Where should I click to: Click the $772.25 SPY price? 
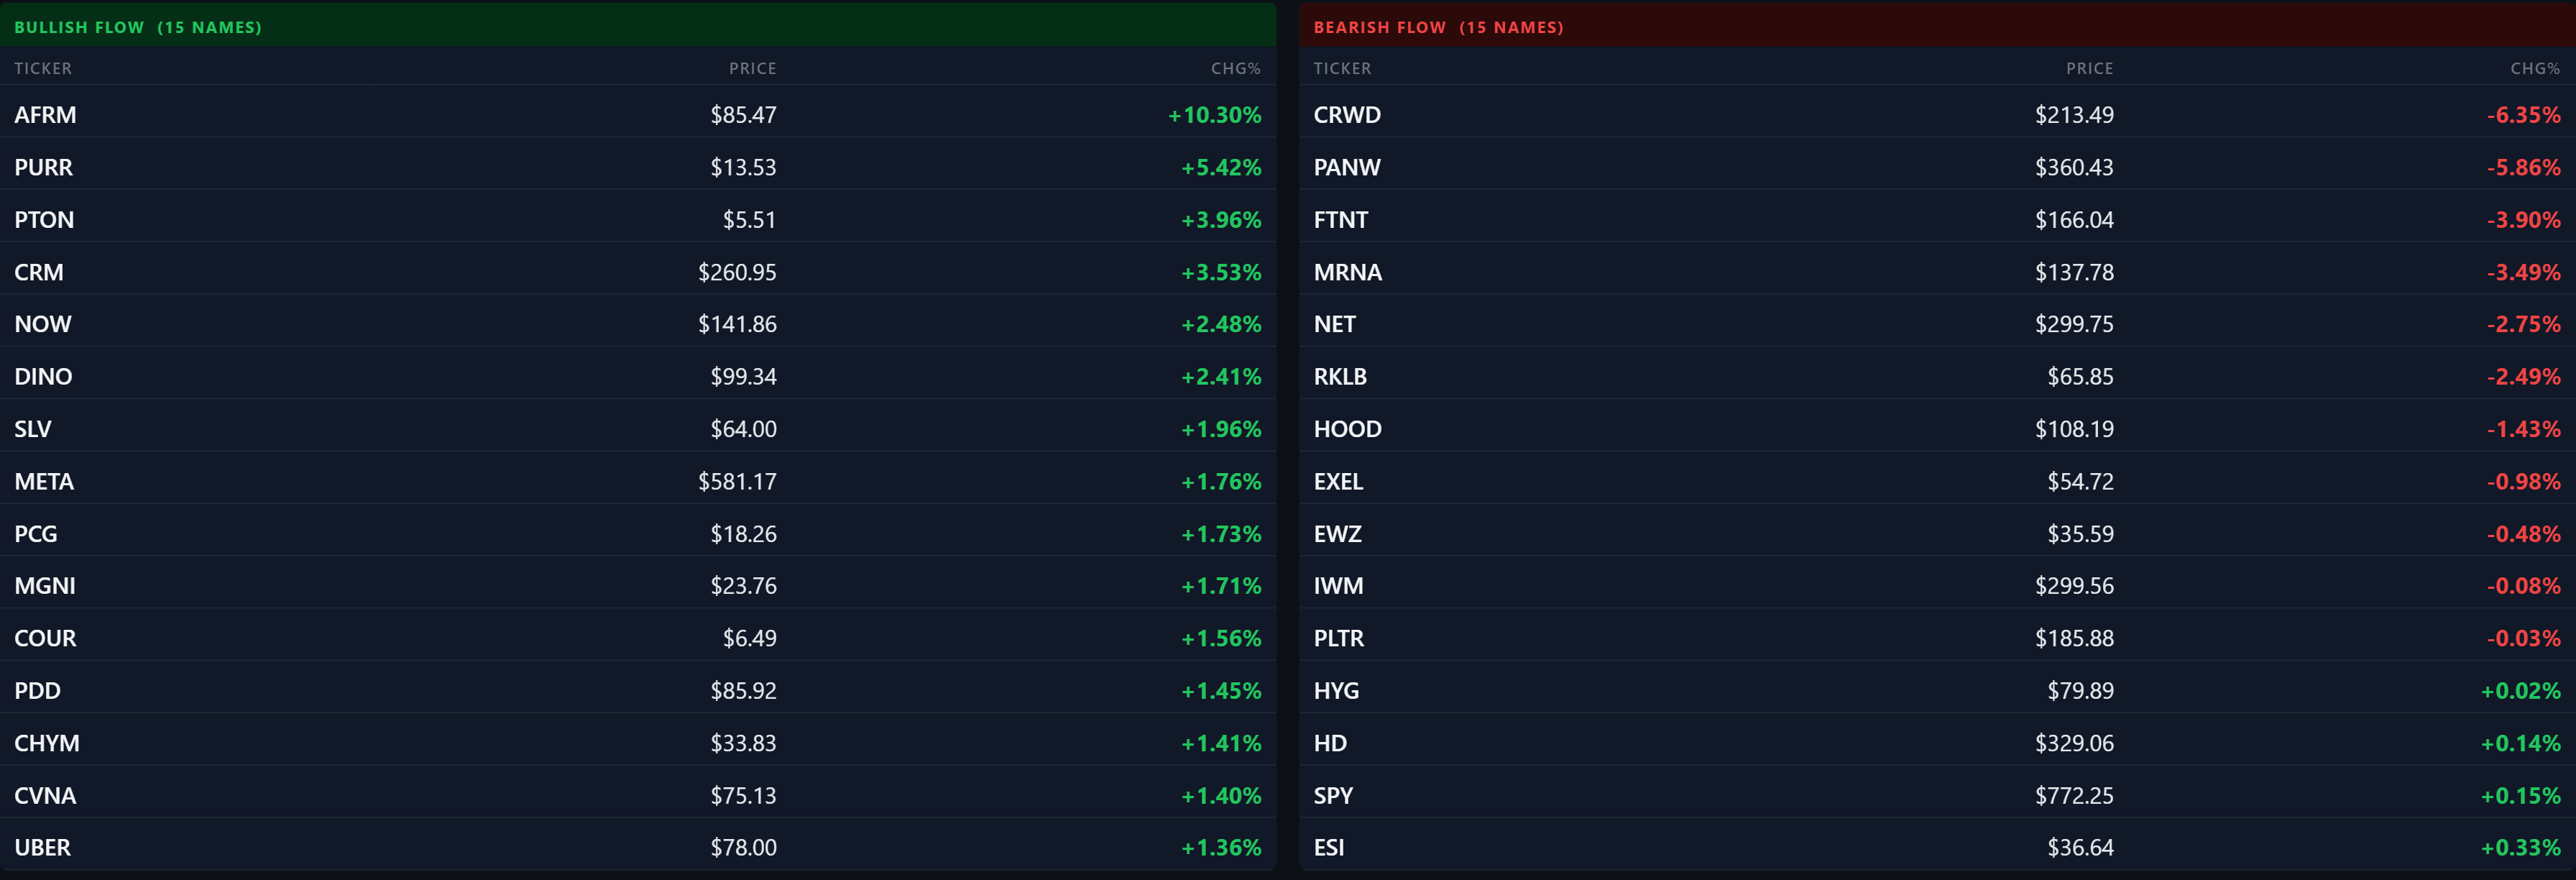click(x=2074, y=796)
